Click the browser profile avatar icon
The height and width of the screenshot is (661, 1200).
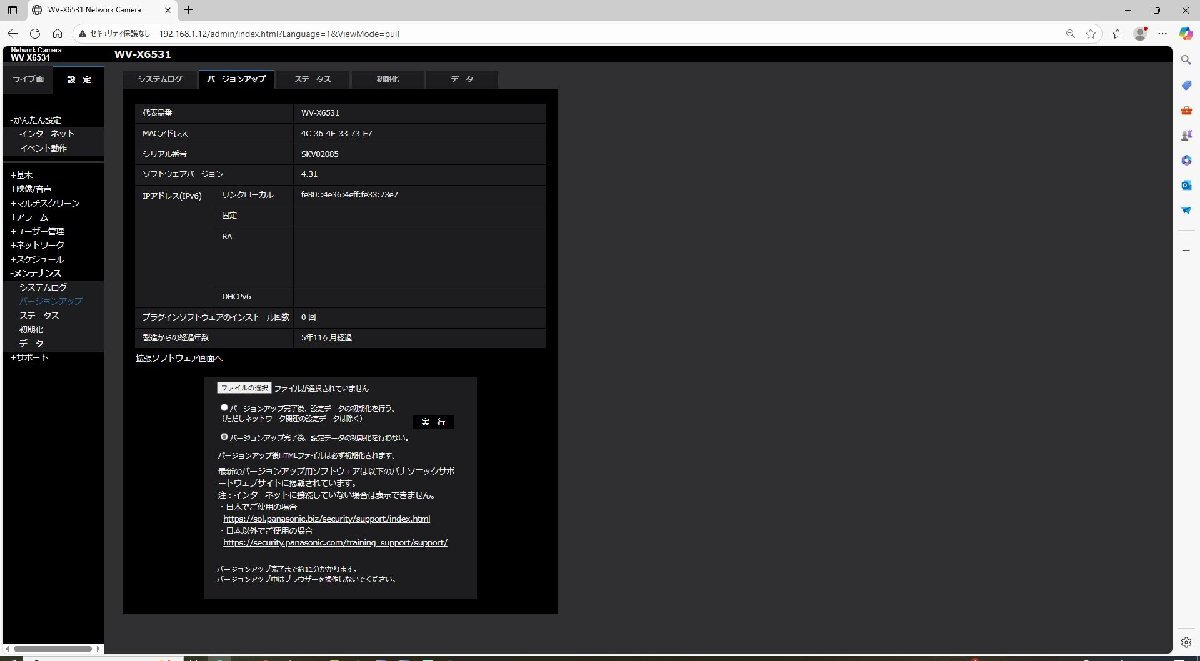[x=1139, y=33]
